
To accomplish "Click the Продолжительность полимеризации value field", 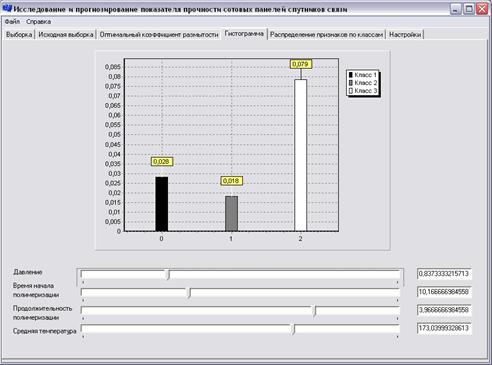I will pos(444,310).
